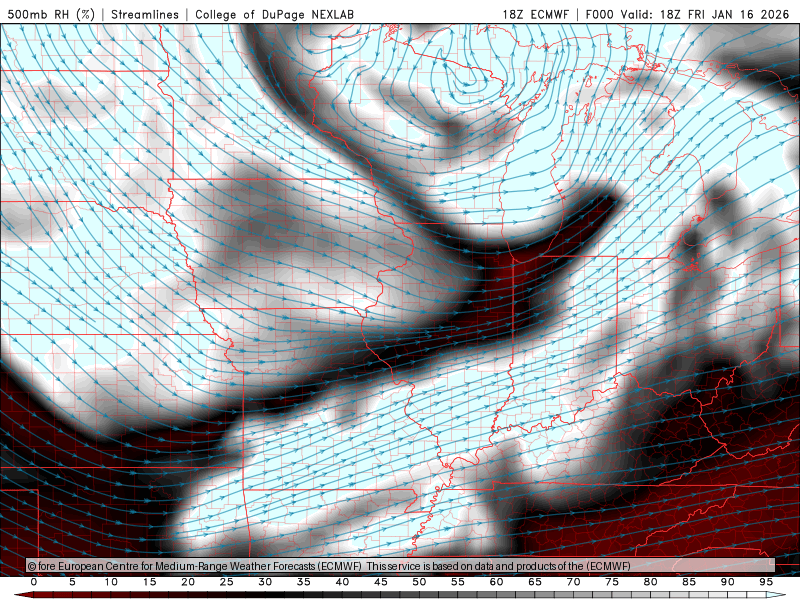
Task: Pick the "40" tick label on the legend
Action: point(342,582)
